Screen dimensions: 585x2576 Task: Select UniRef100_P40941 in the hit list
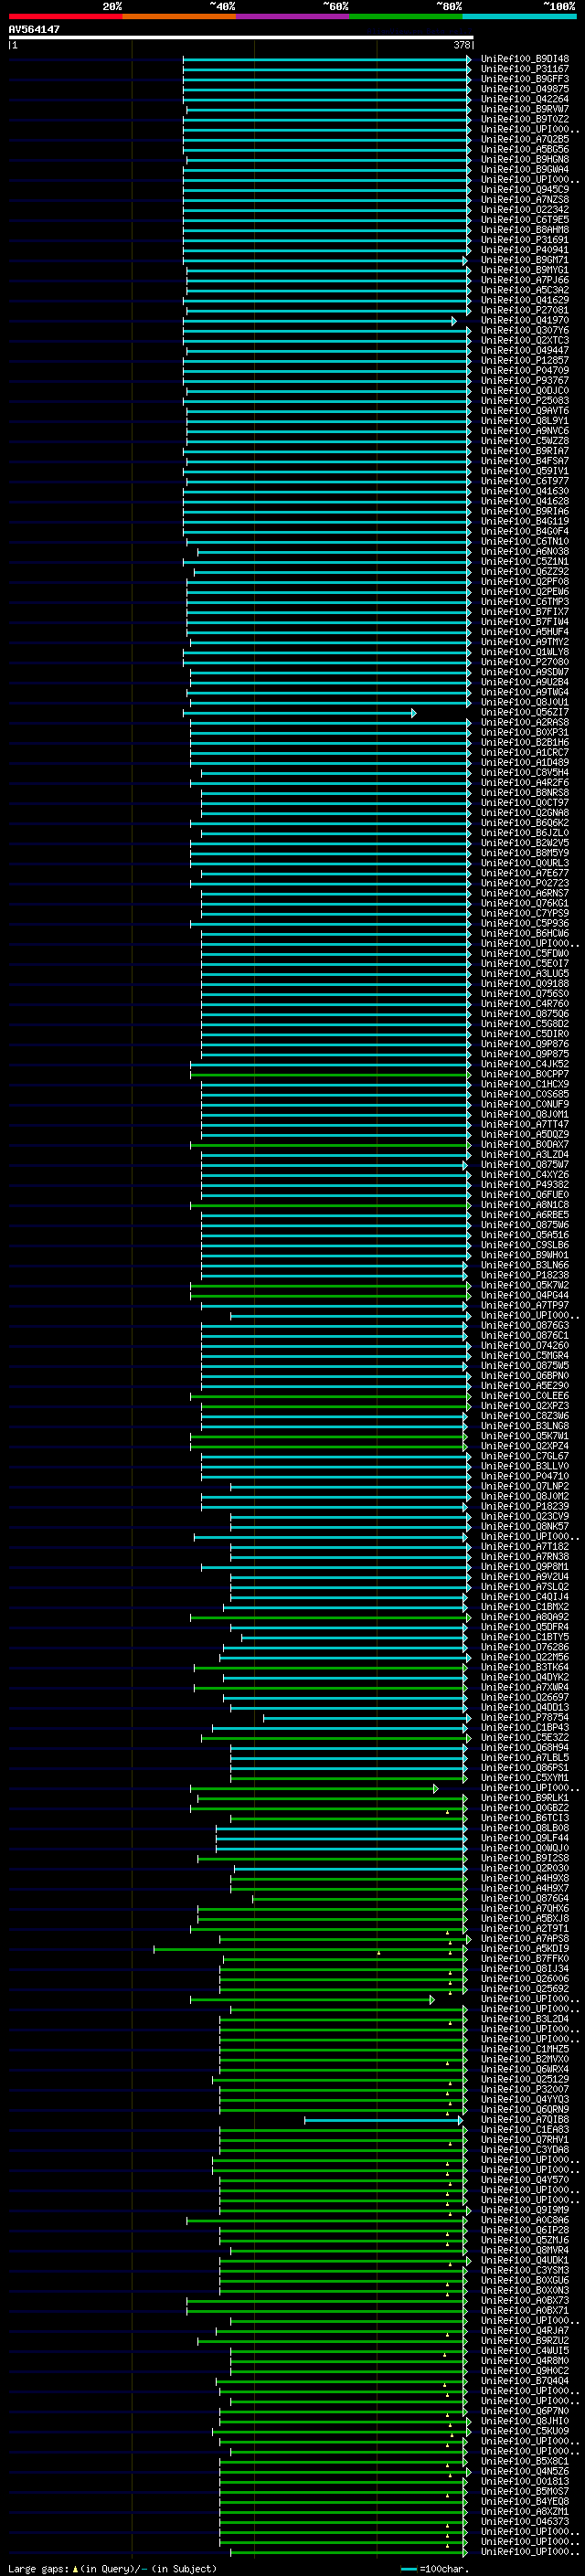tap(525, 250)
